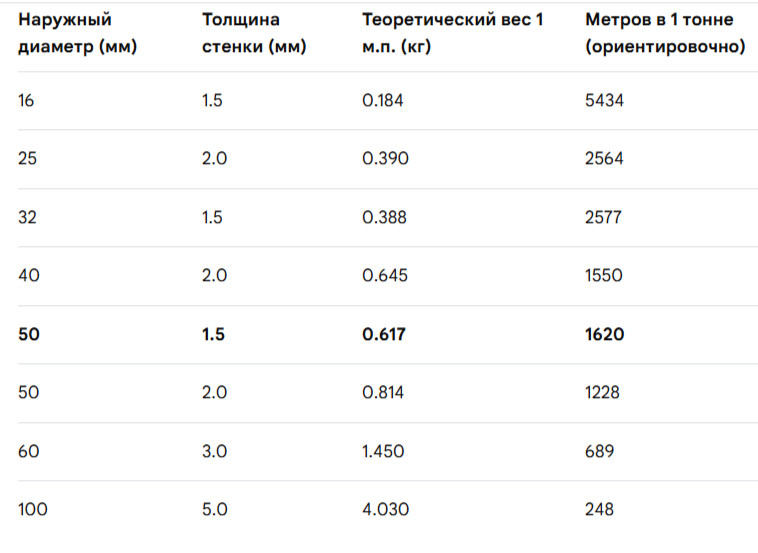Select the weight value 0.390
Viewport: 758px width, 553px height.
point(386,159)
